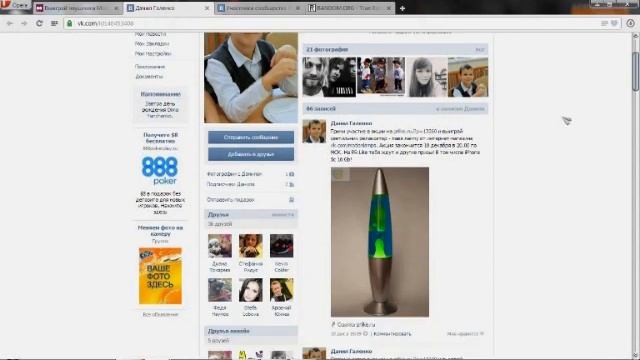640x360 pixels.
Task: Open the lava lamp post image
Action: click(x=380, y=242)
